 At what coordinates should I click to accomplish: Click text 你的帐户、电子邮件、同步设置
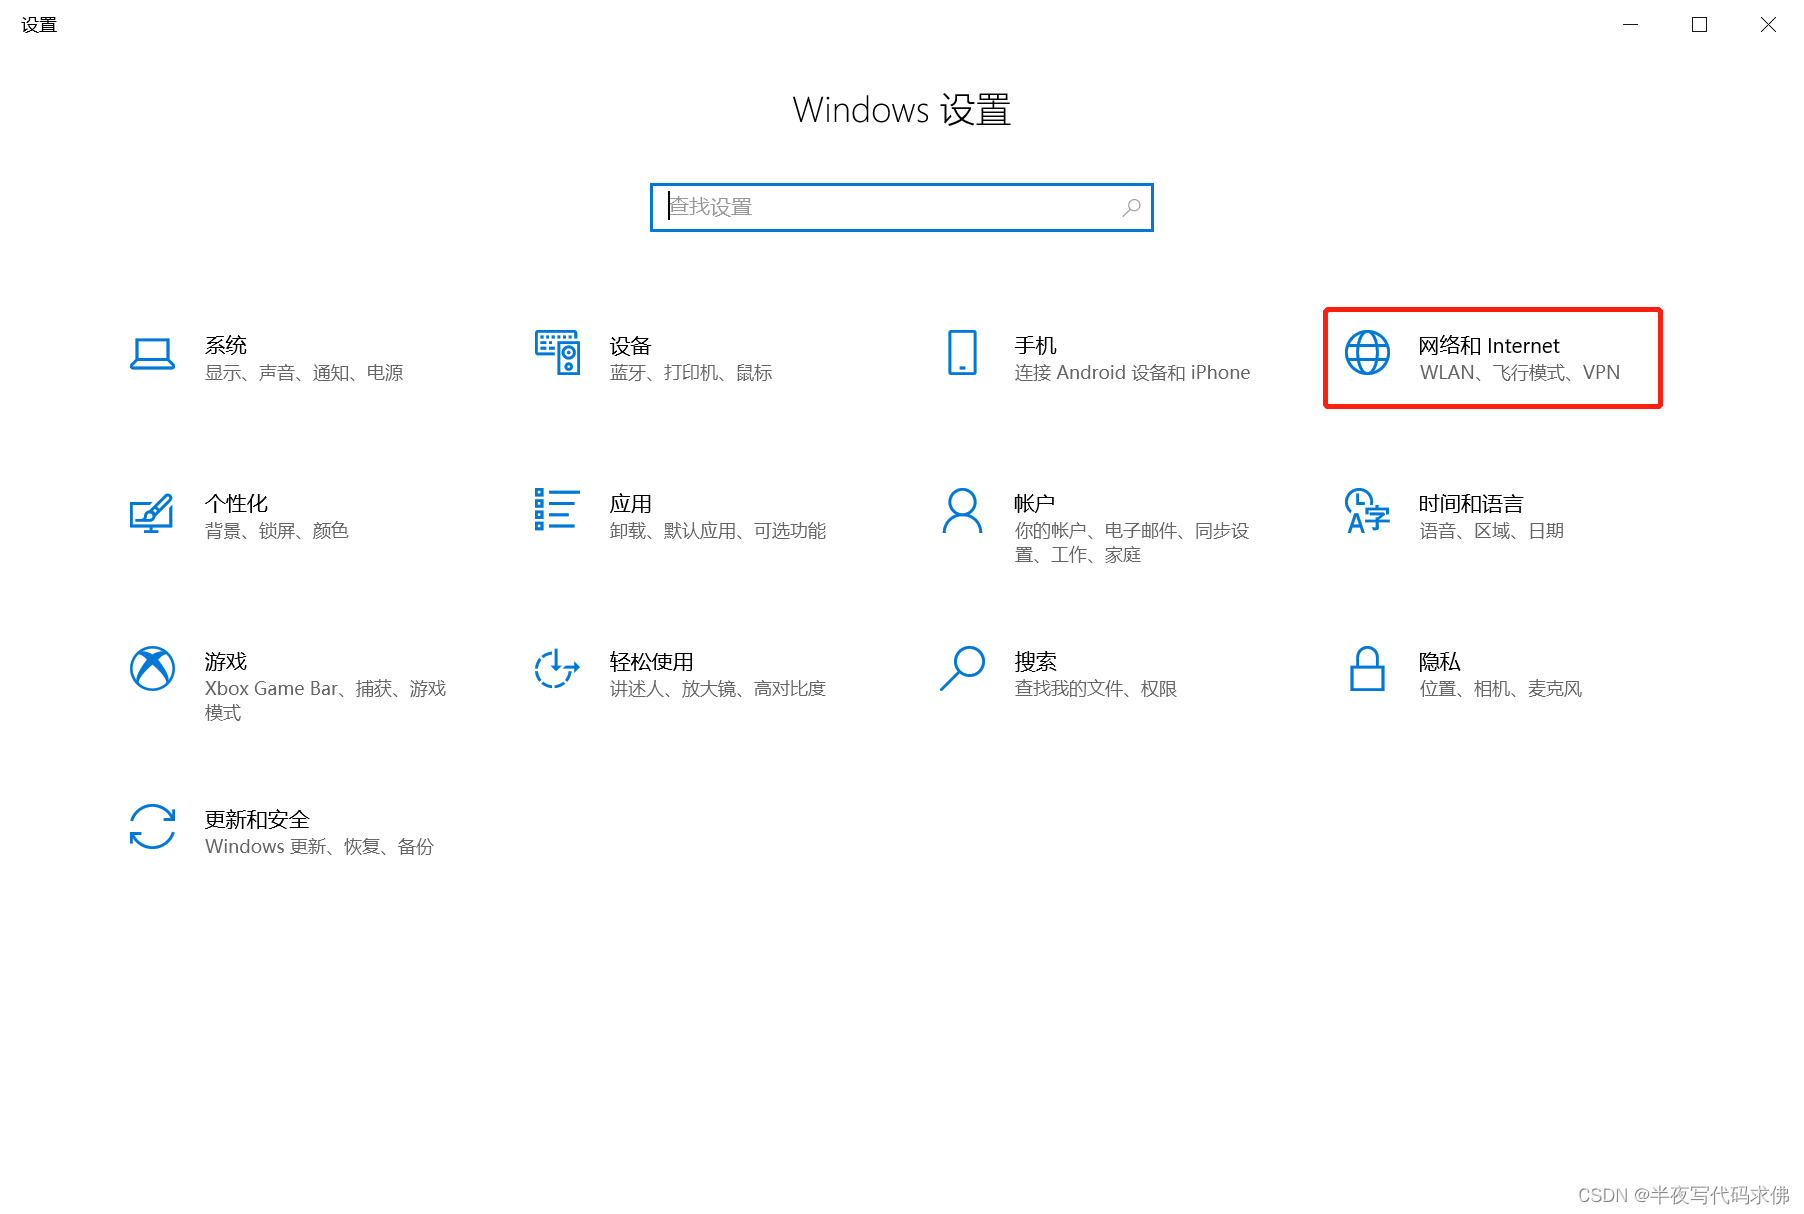(1132, 542)
